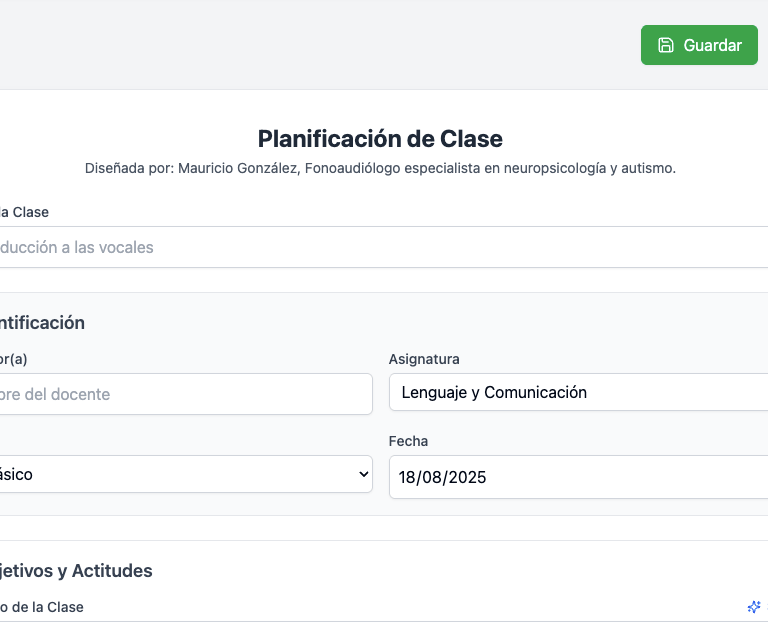Click the label above the class title field

point(24,212)
